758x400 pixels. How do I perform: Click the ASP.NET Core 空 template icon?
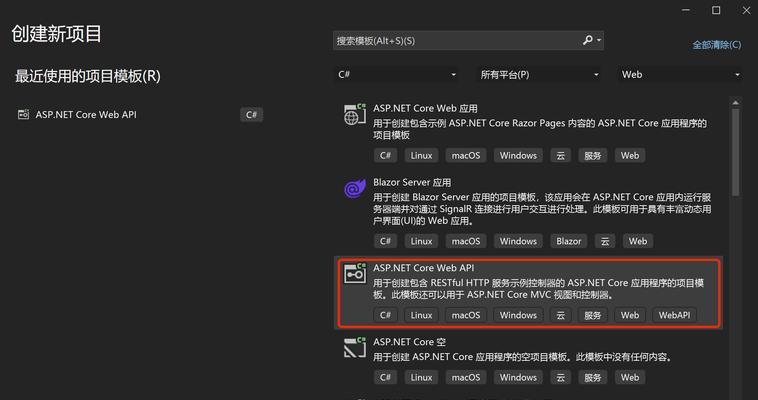(x=354, y=347)
